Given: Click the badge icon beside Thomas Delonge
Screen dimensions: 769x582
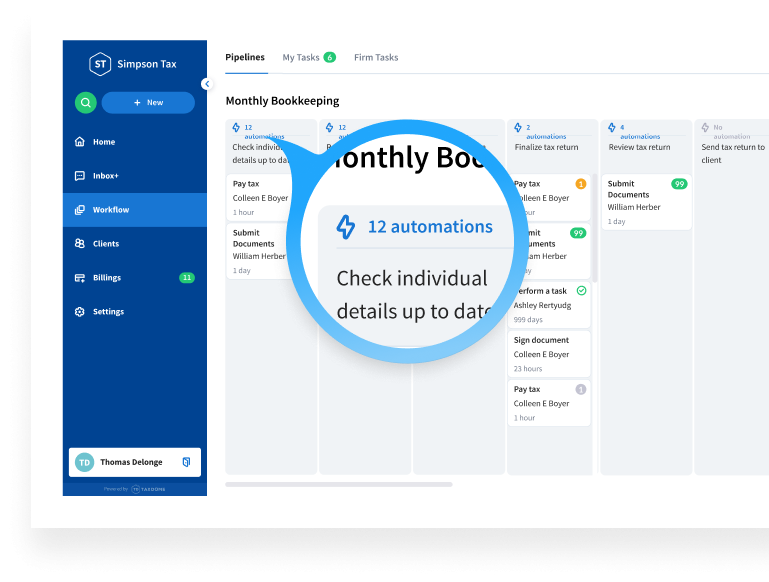Looking at the screenshot, I should point(186,462).
